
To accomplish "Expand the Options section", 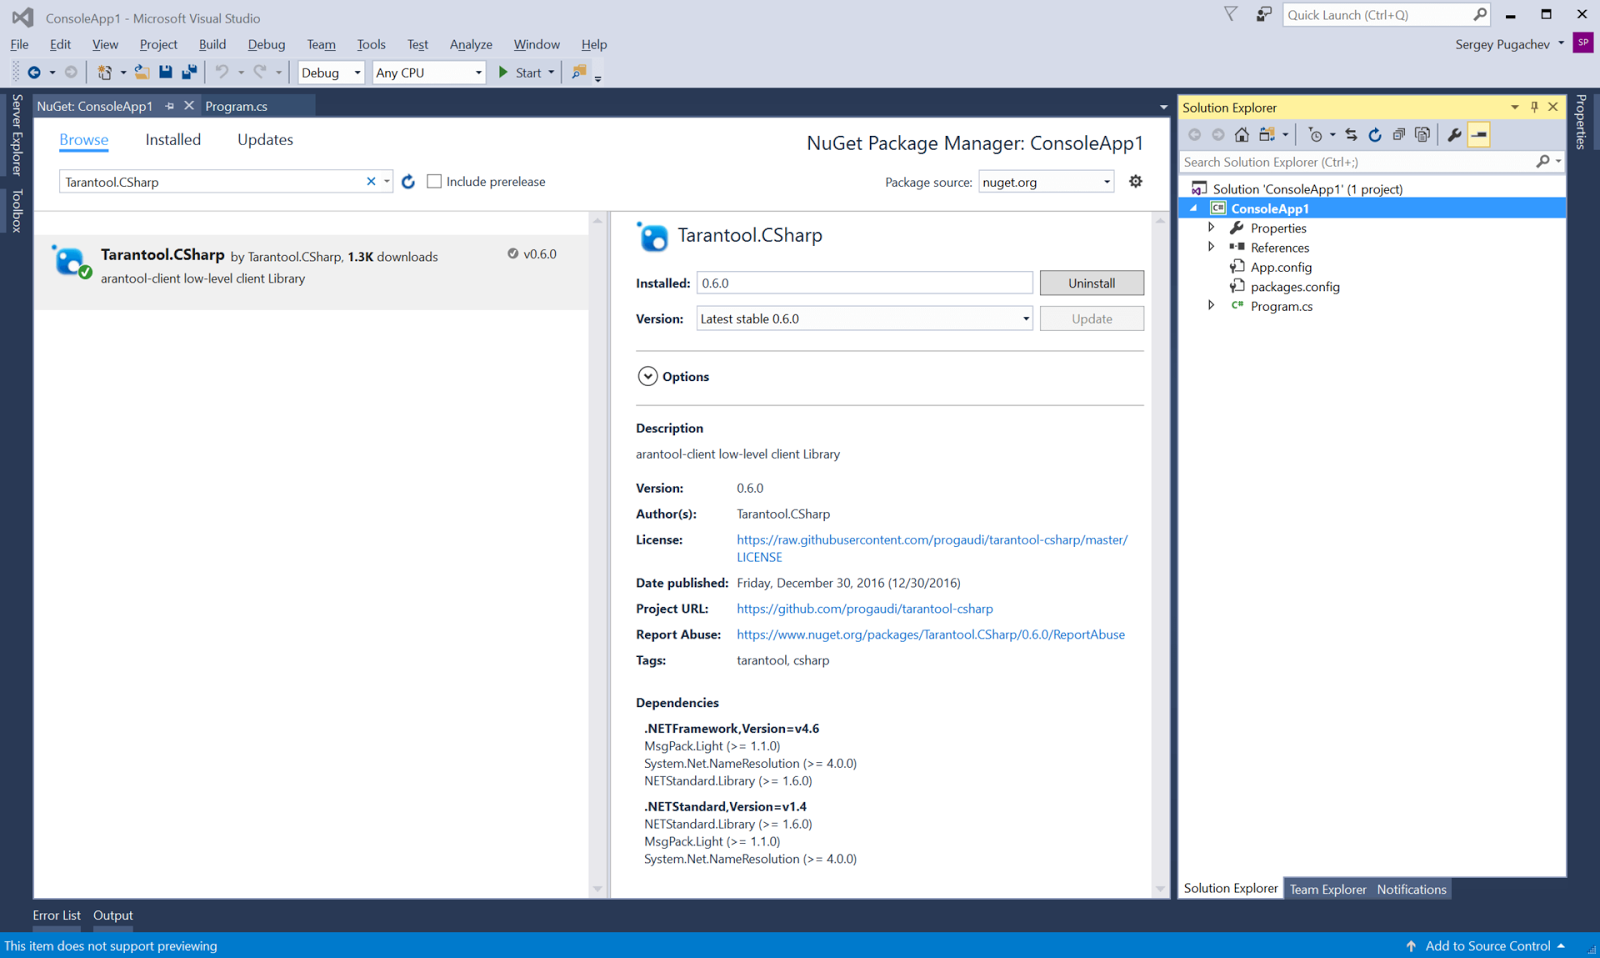I will [x=648, y=377].
